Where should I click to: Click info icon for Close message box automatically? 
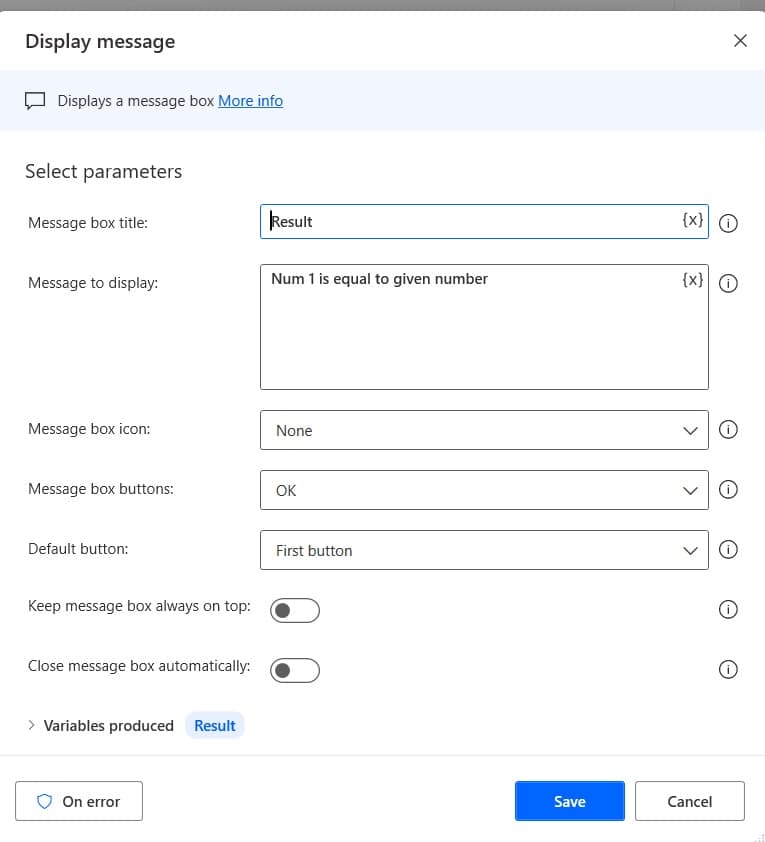pyautogui.click(x=728, y=670)
